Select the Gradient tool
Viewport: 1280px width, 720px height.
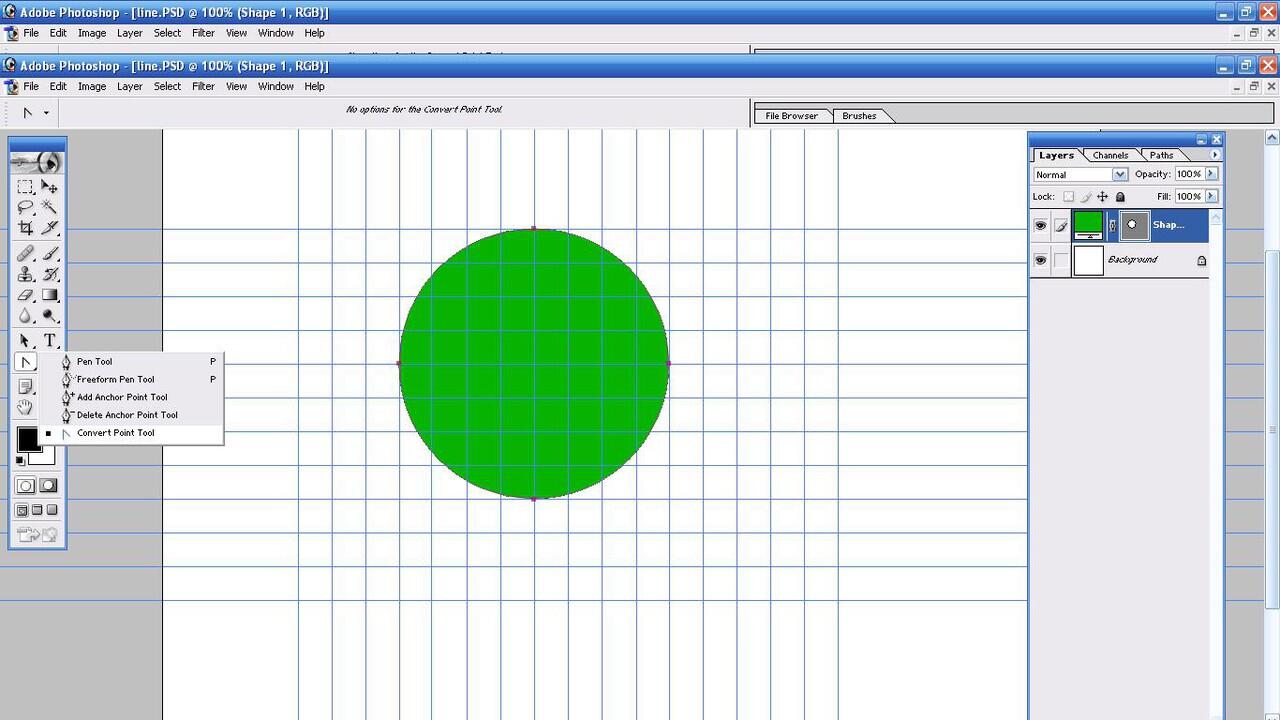pyautogui.click(x=49, y=295)
